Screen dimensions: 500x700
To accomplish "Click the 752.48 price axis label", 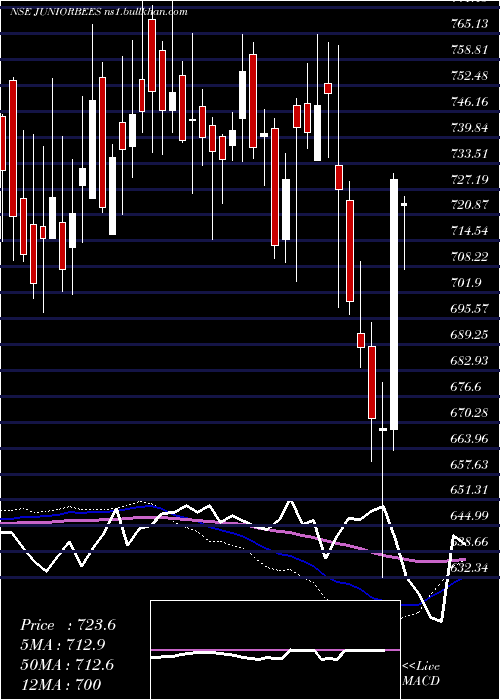I will [x=470, y=76].
